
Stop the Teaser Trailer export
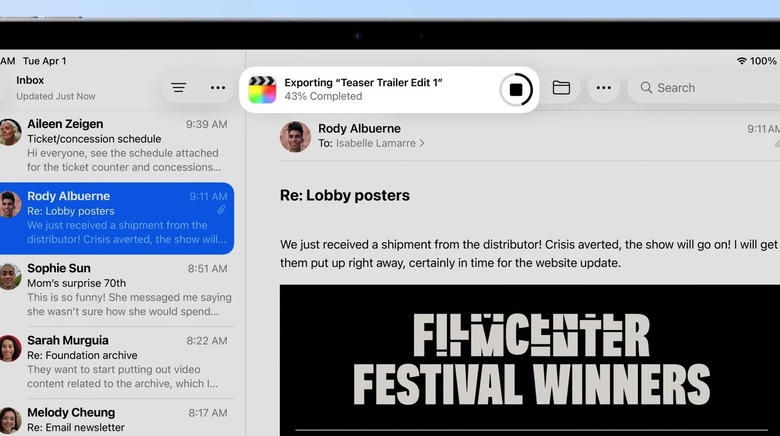click(516, 90)
